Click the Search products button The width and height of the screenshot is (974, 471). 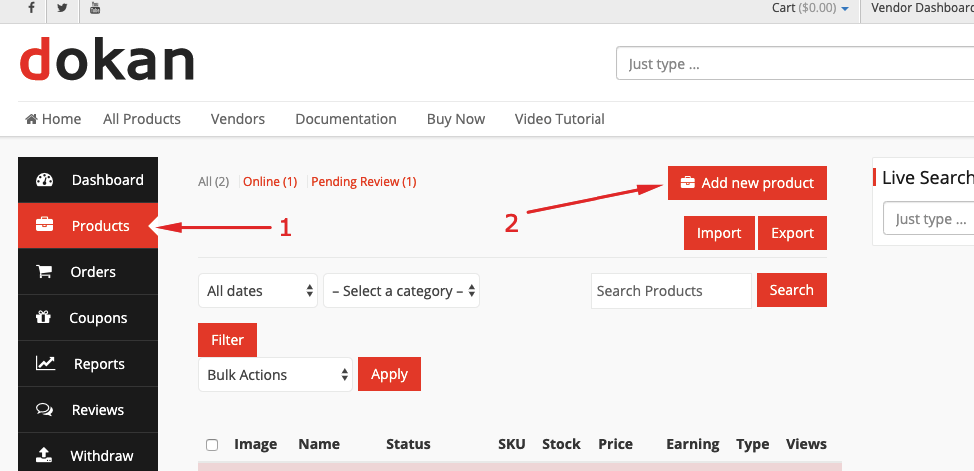point(792,290)
